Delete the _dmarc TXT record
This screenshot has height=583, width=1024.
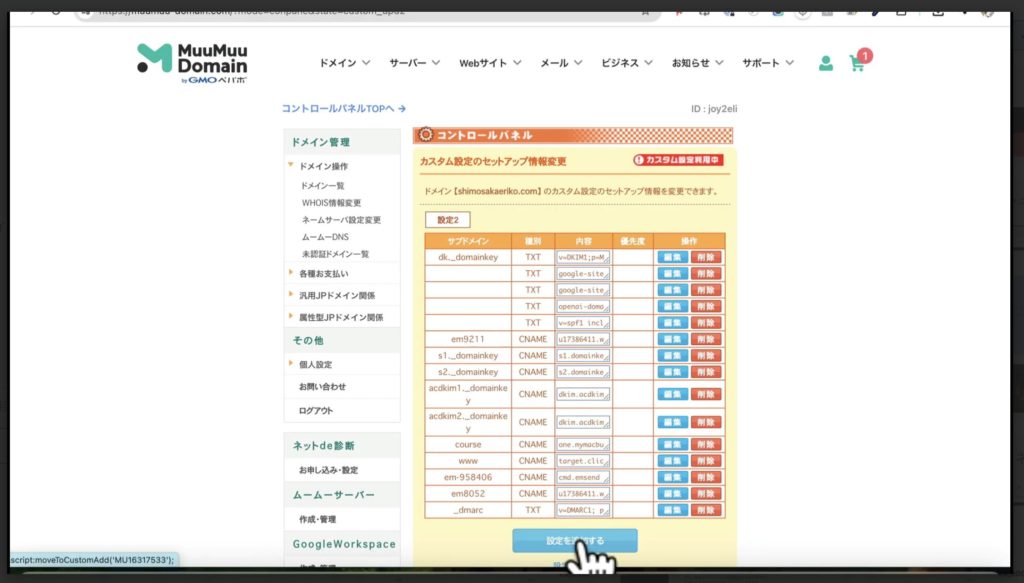pos(705,509)
